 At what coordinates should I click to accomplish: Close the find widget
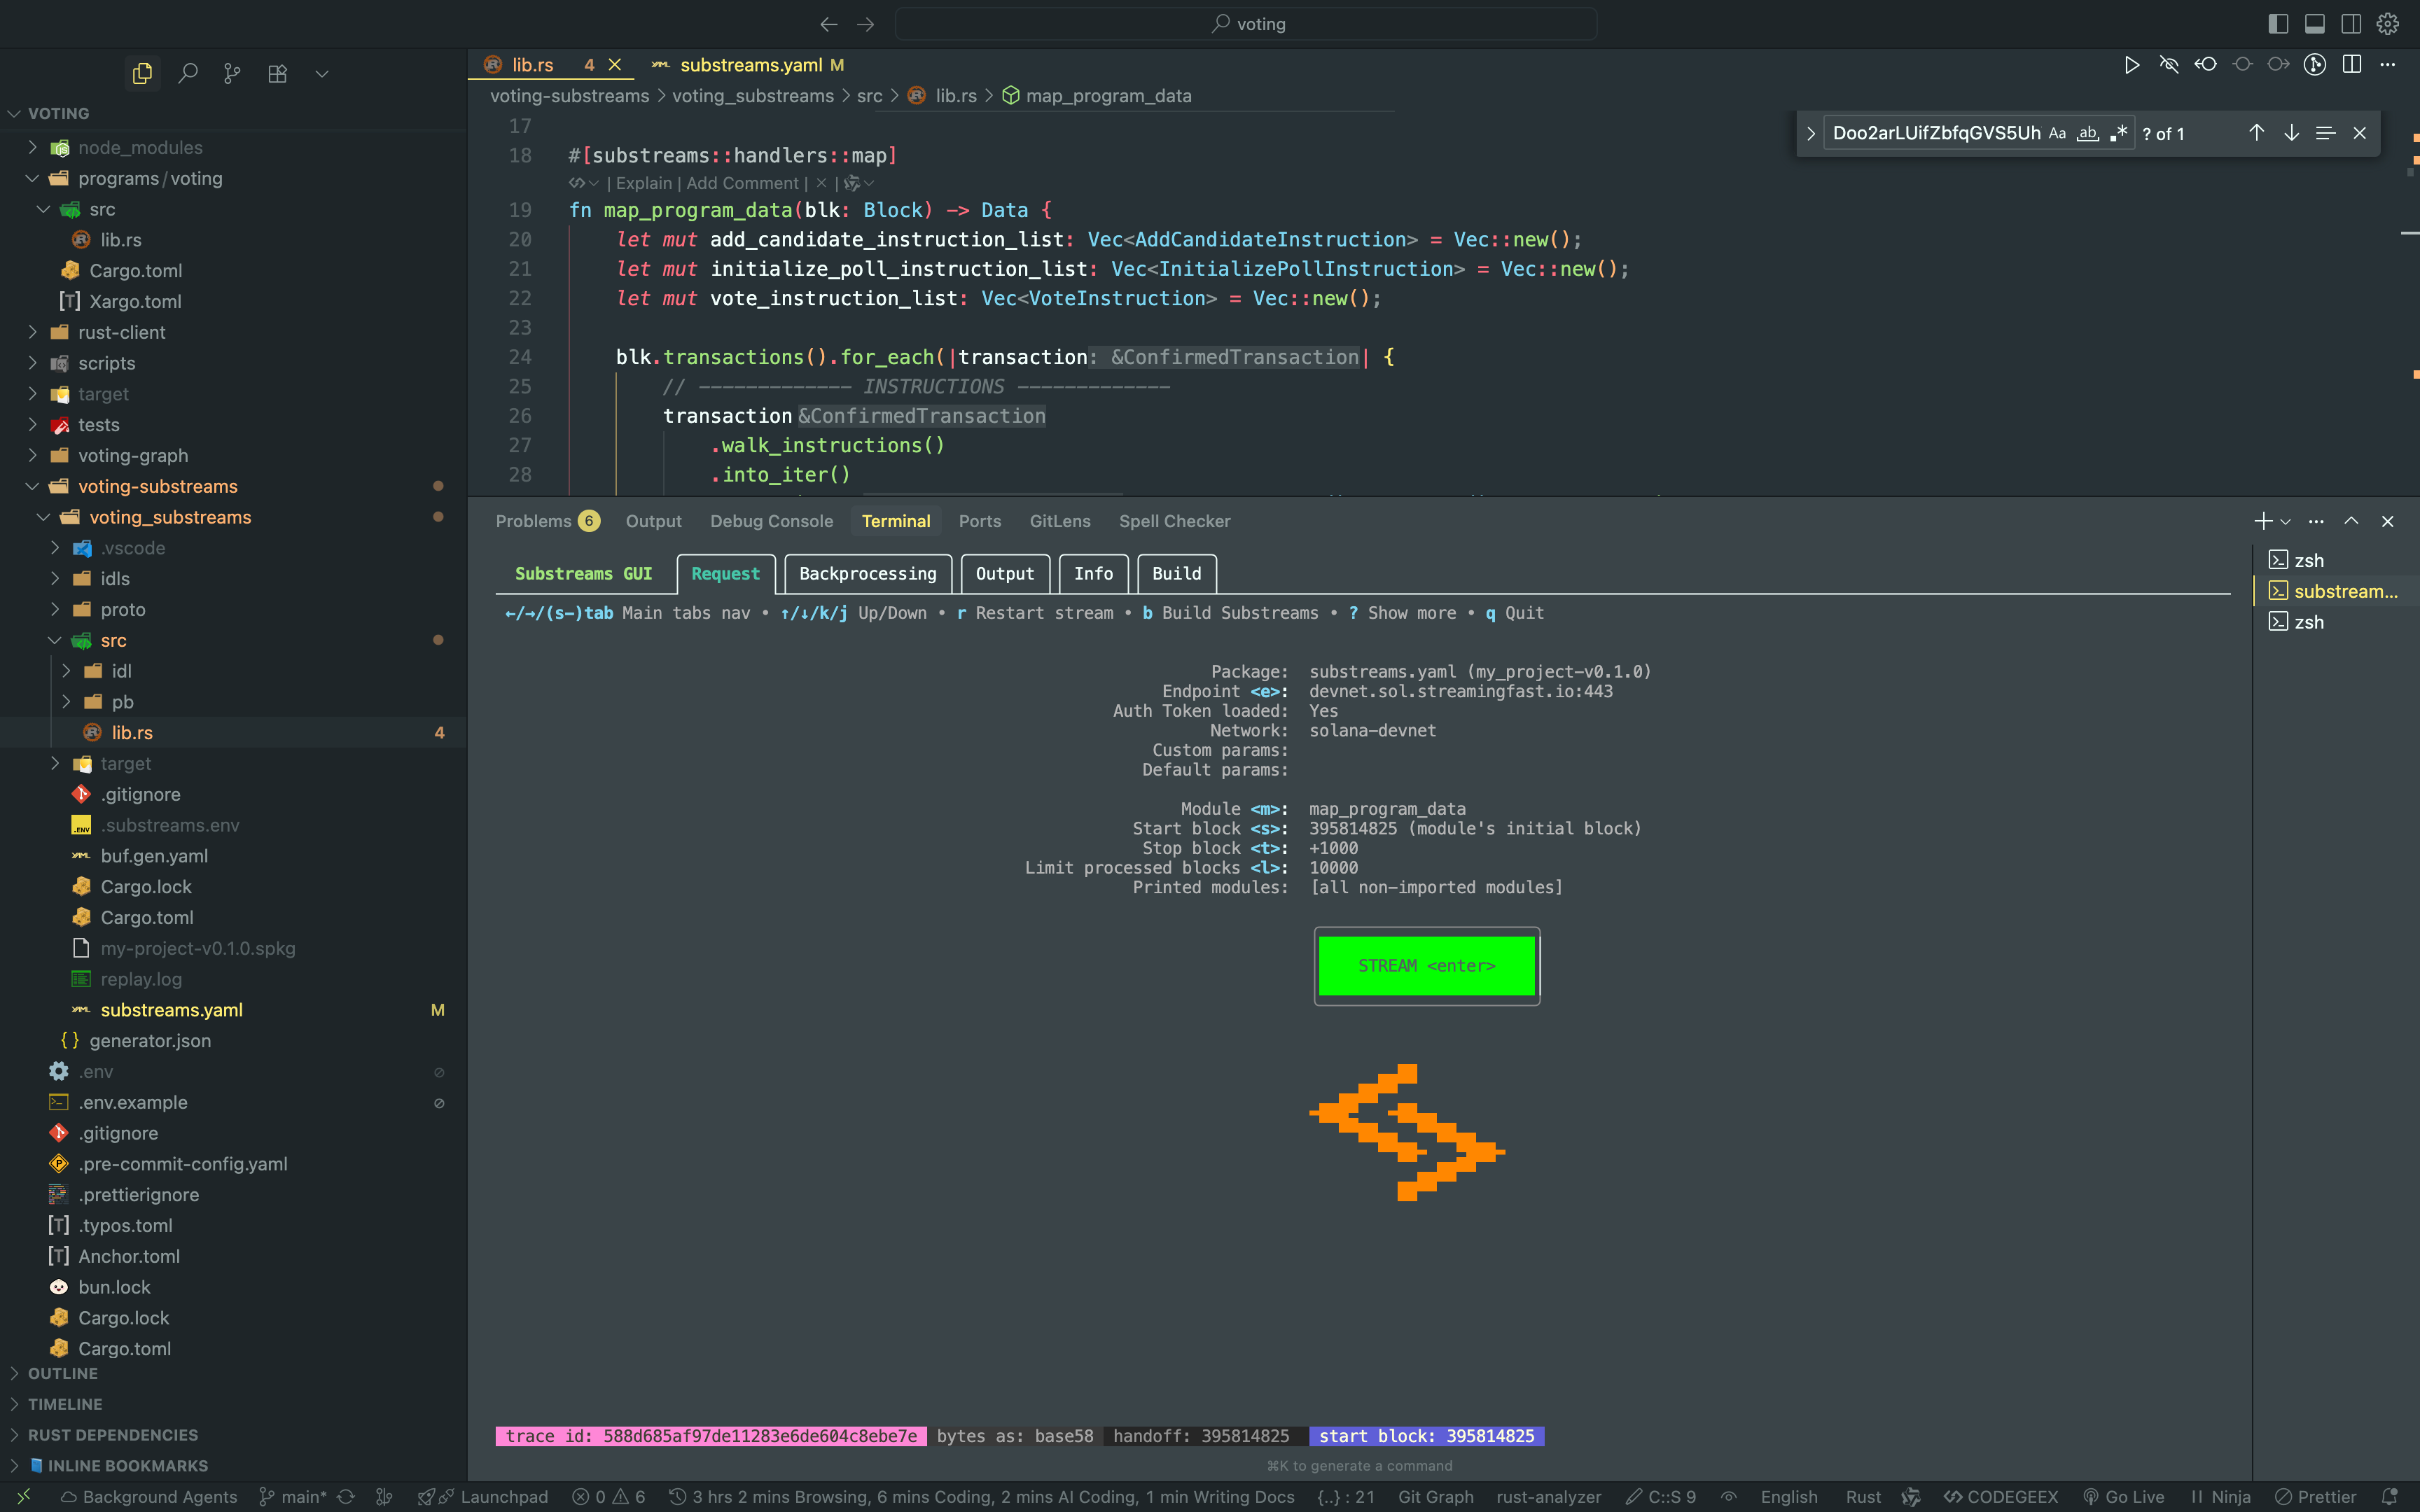[x=2360, y=133]
